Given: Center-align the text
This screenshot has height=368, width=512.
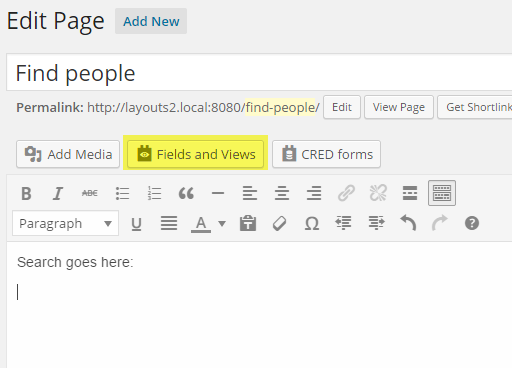Looking at the screenshot, I should [x=282, y=193].
